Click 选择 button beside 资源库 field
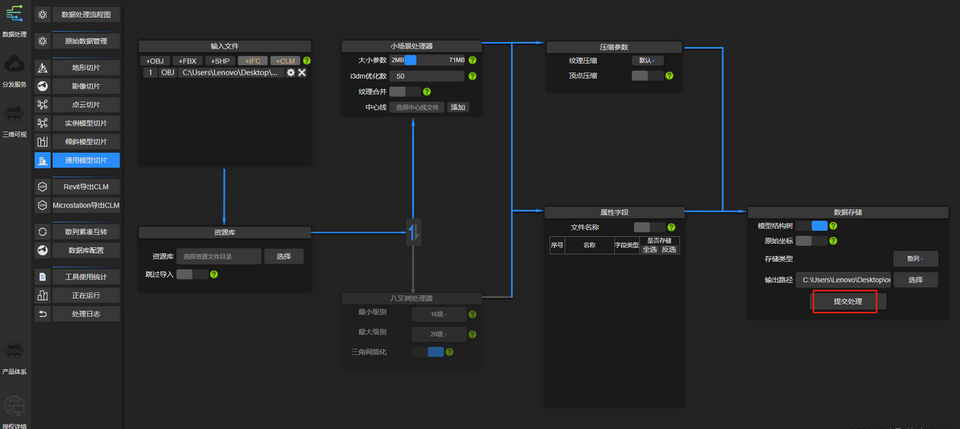Image resolution: width=960 pixels, height=429 pixels. point(283,256)
